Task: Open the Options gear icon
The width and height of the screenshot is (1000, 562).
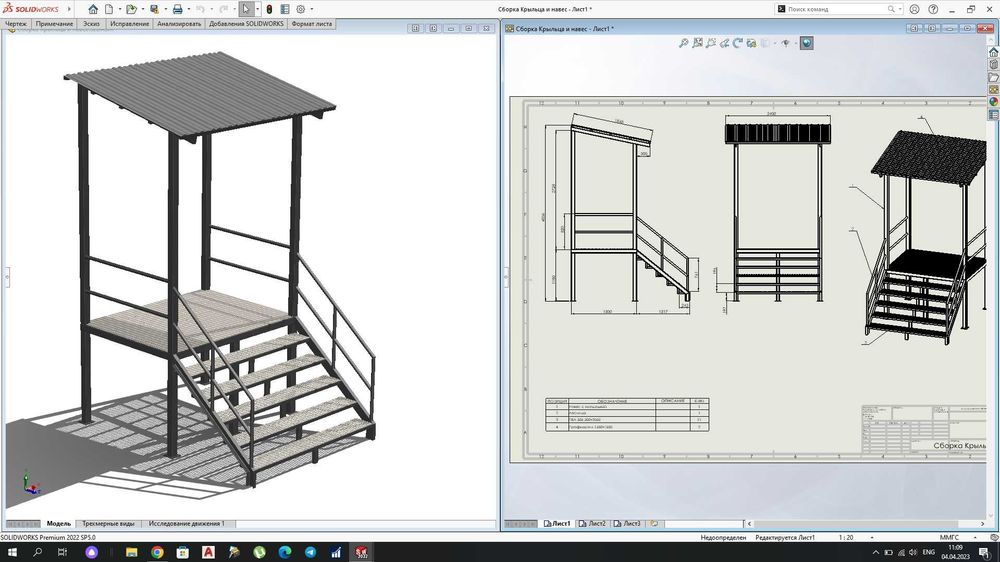Action: click(x=300, y=9)
